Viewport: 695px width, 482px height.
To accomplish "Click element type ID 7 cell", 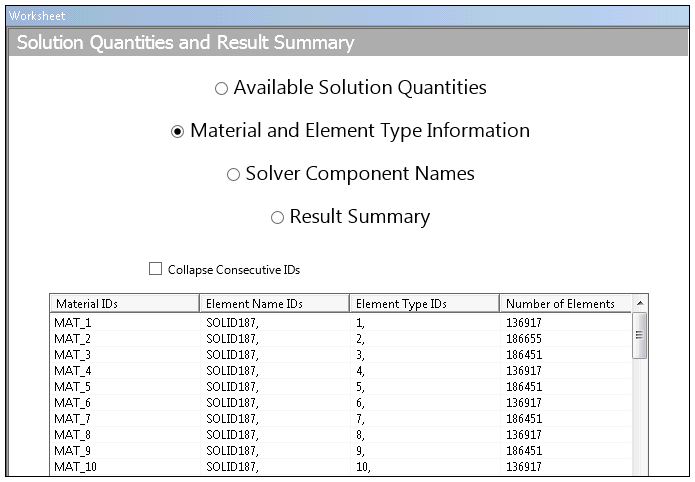I will click(361, 419).
